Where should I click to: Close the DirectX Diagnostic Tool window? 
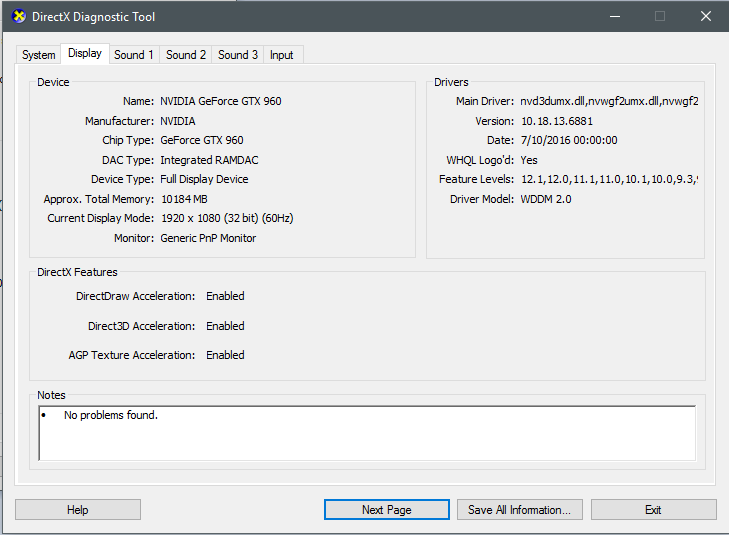click(x=705, y=17)
